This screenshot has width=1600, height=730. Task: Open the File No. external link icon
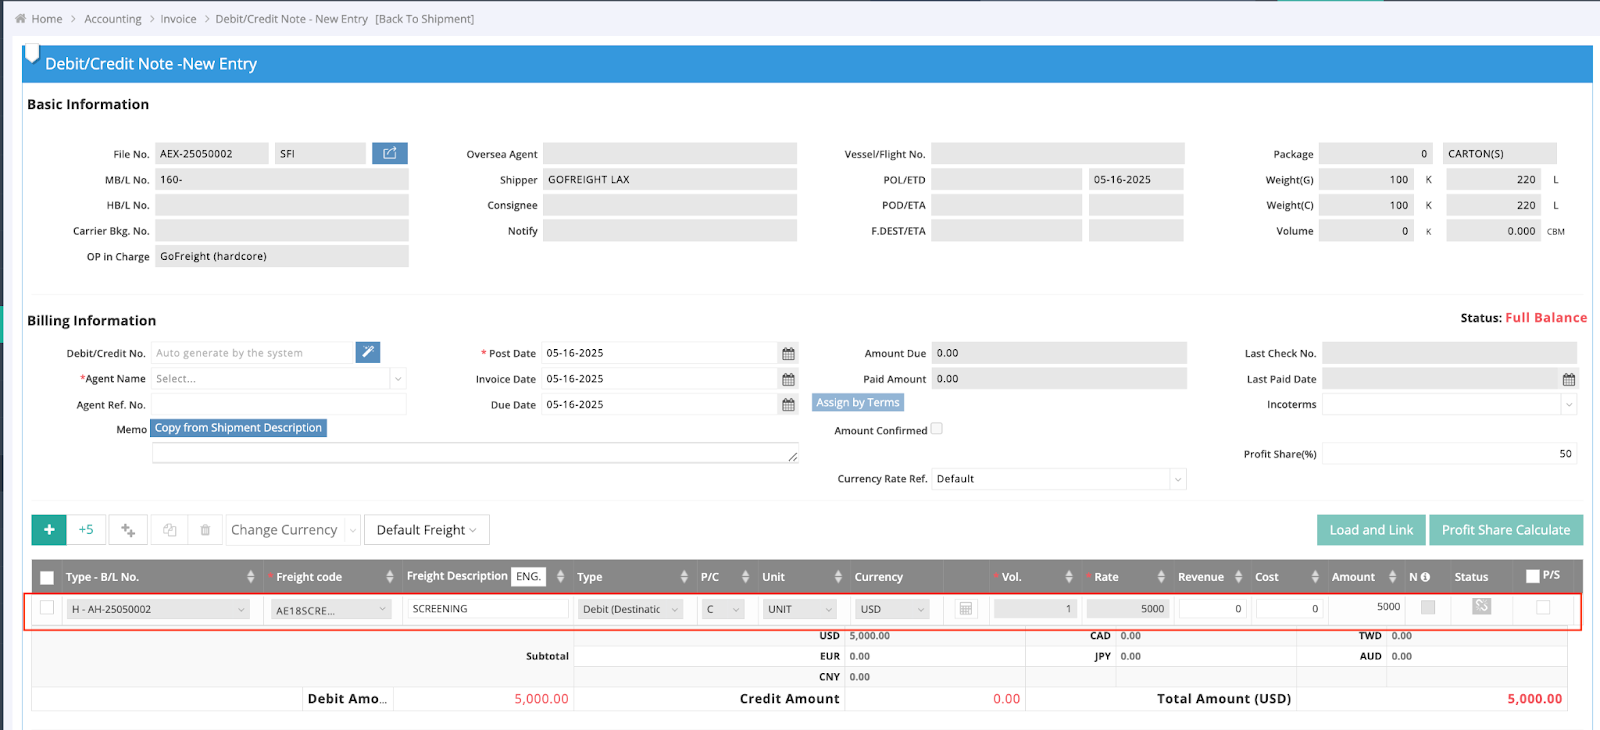click(390, 153)
